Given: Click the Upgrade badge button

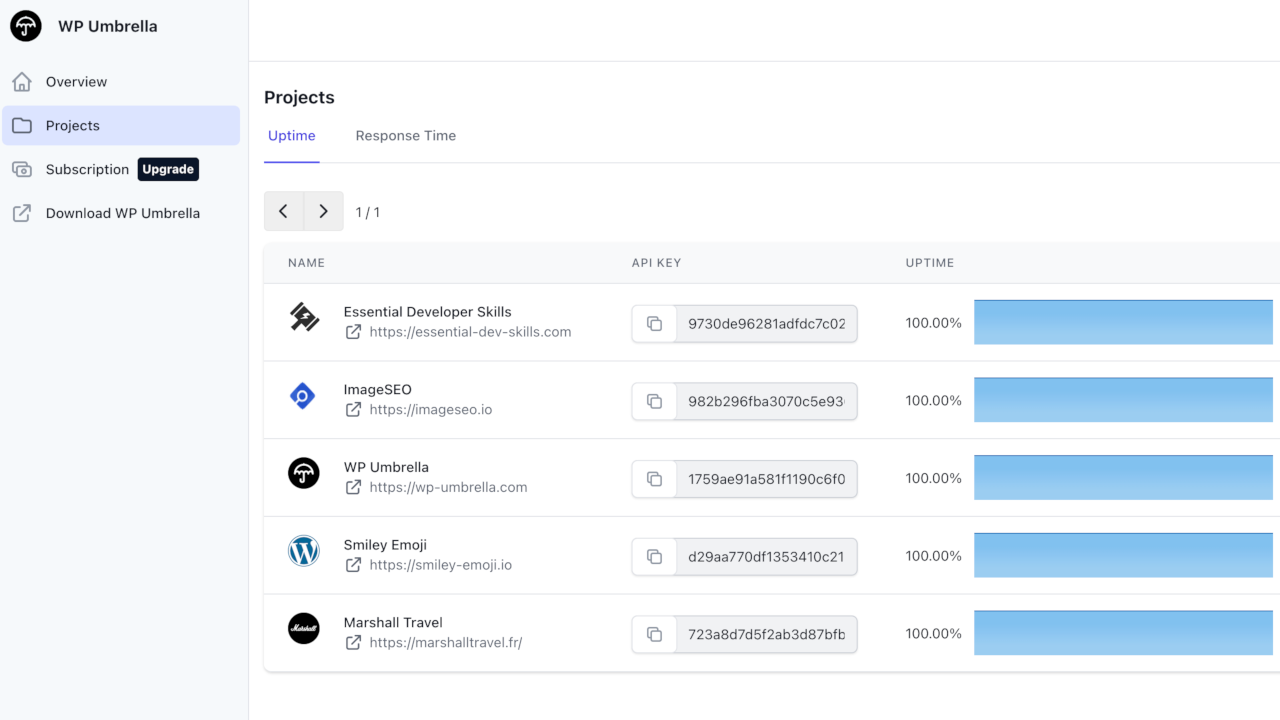Looking at the screenshot, I should point(168,170).
